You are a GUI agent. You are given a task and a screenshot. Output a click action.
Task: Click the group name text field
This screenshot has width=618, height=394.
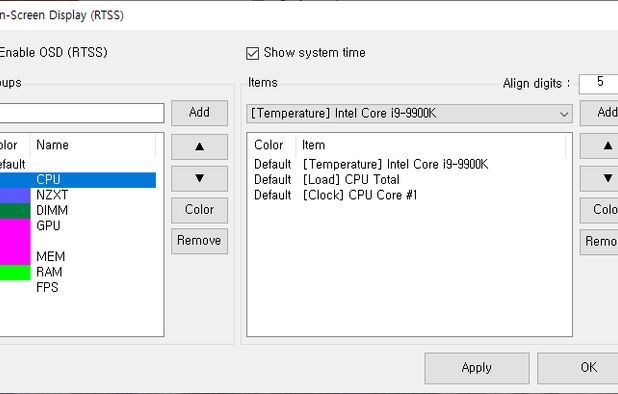(82, 113)
